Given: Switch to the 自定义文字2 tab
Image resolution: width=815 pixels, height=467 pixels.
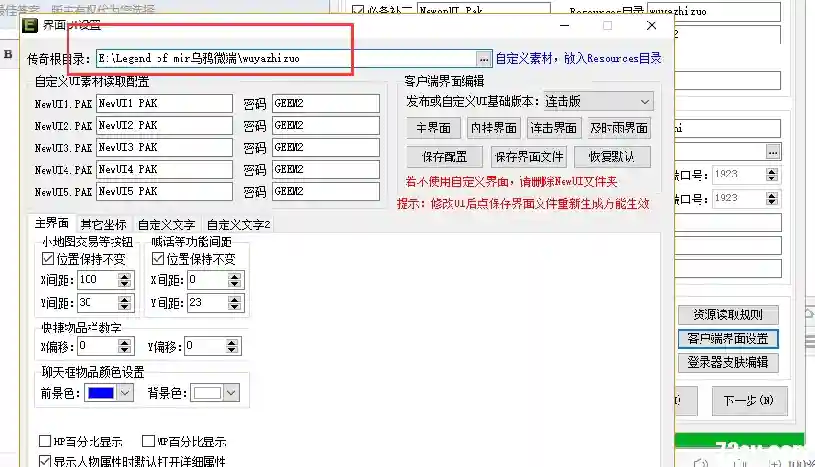Looking at the screenshot, I should pos(239,225).
